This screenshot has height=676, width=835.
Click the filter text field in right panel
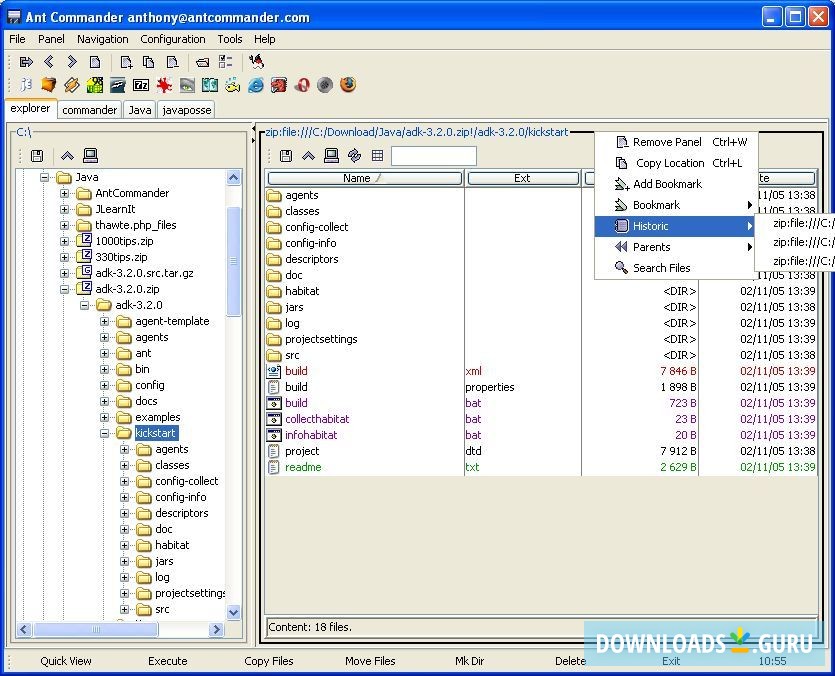click(x=433, y=156)
